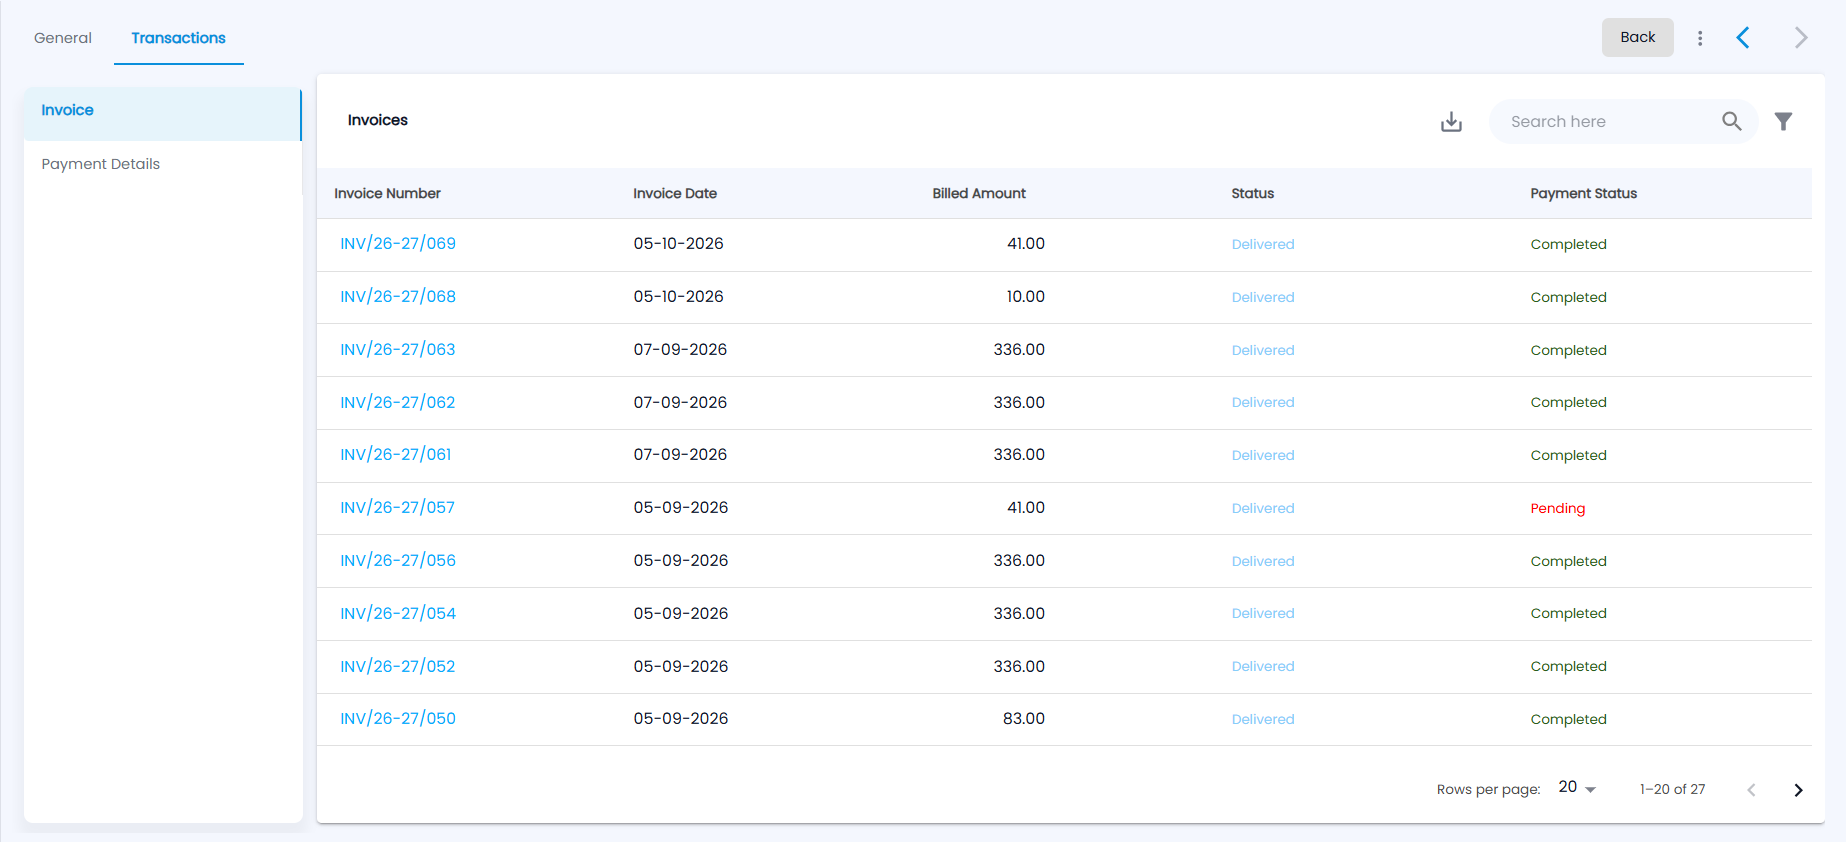Open Payment Details in the side menu

pyautogui.click(x=162, y=164)
